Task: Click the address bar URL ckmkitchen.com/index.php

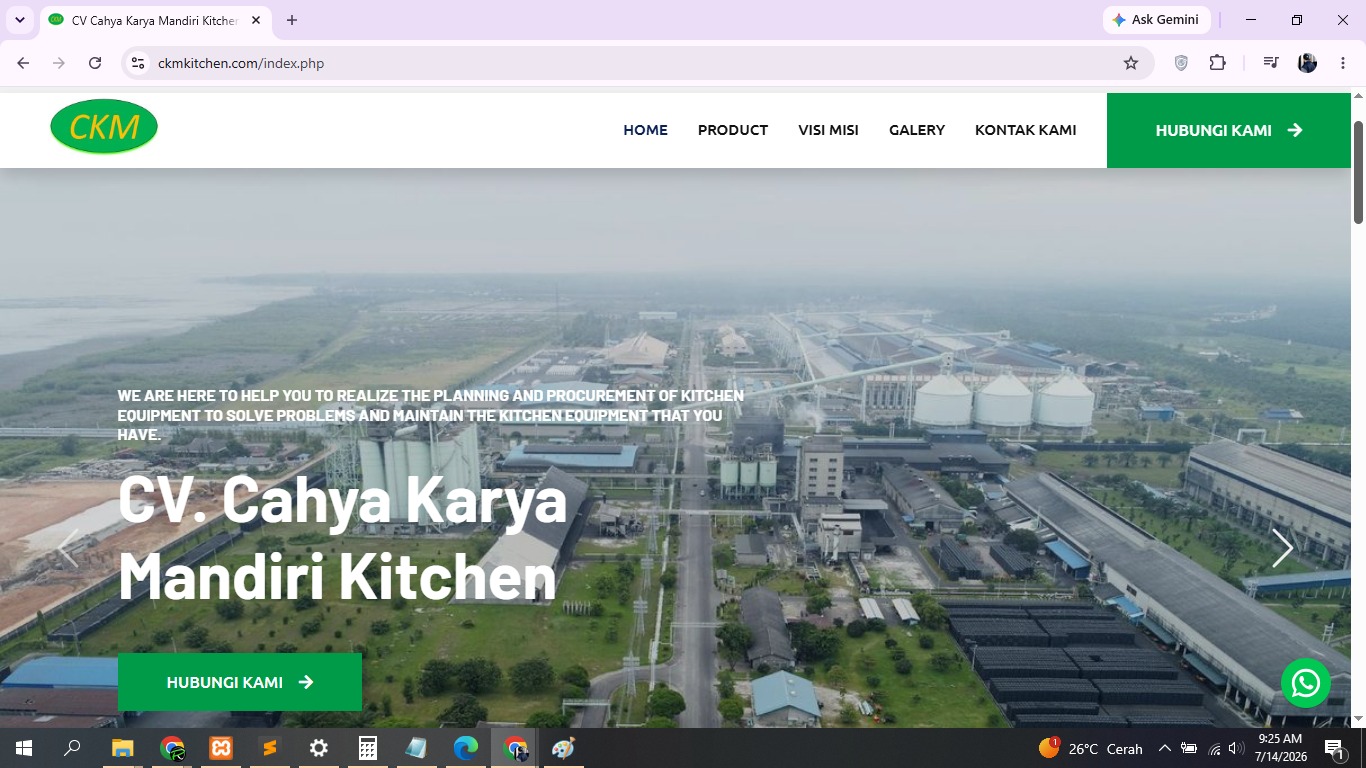Action: pyautogui.click(x=241, y=63)
